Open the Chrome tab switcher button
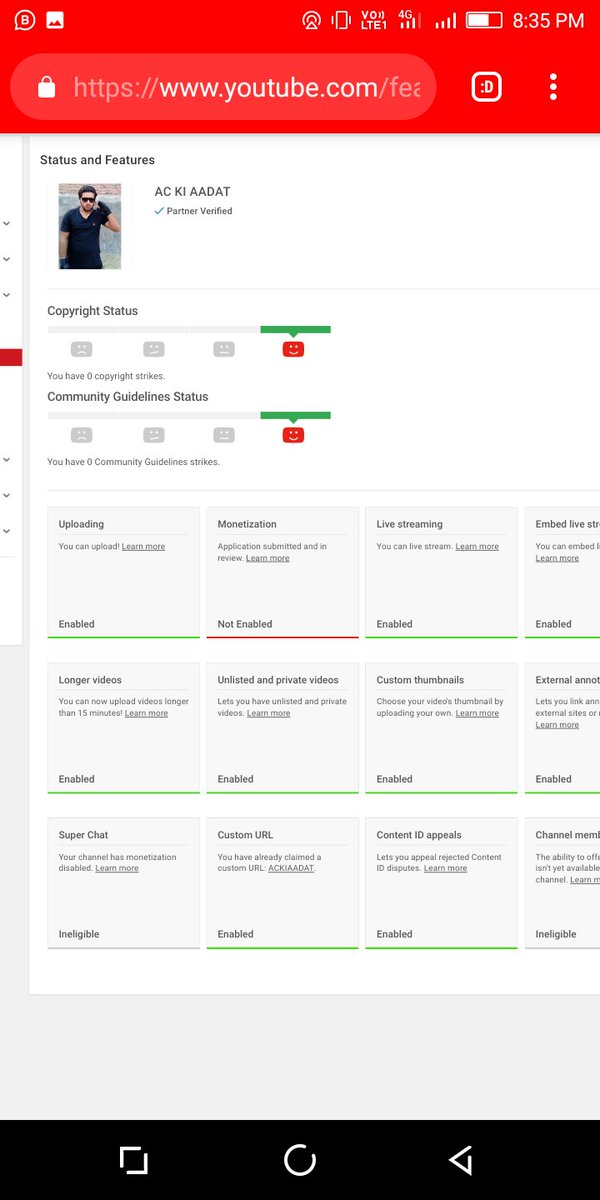This screenshot has height=1200, width=600. [487, 87]
